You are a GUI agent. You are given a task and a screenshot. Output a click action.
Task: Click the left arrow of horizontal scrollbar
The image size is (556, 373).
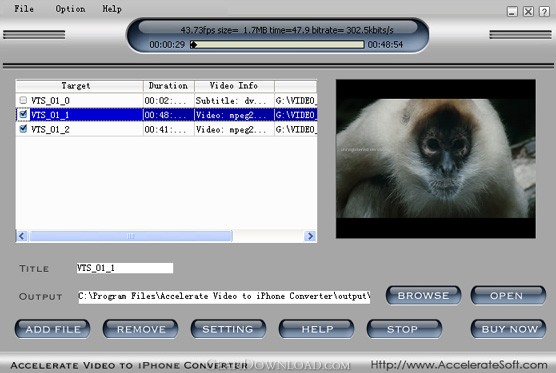(22, 236)
